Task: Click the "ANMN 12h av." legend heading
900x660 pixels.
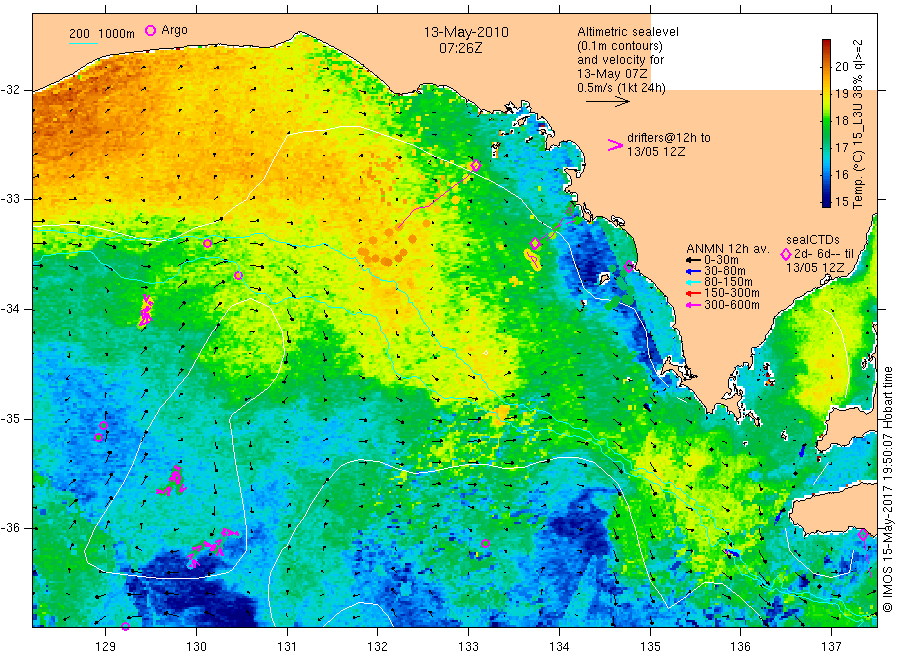Action: pos(728,249)
